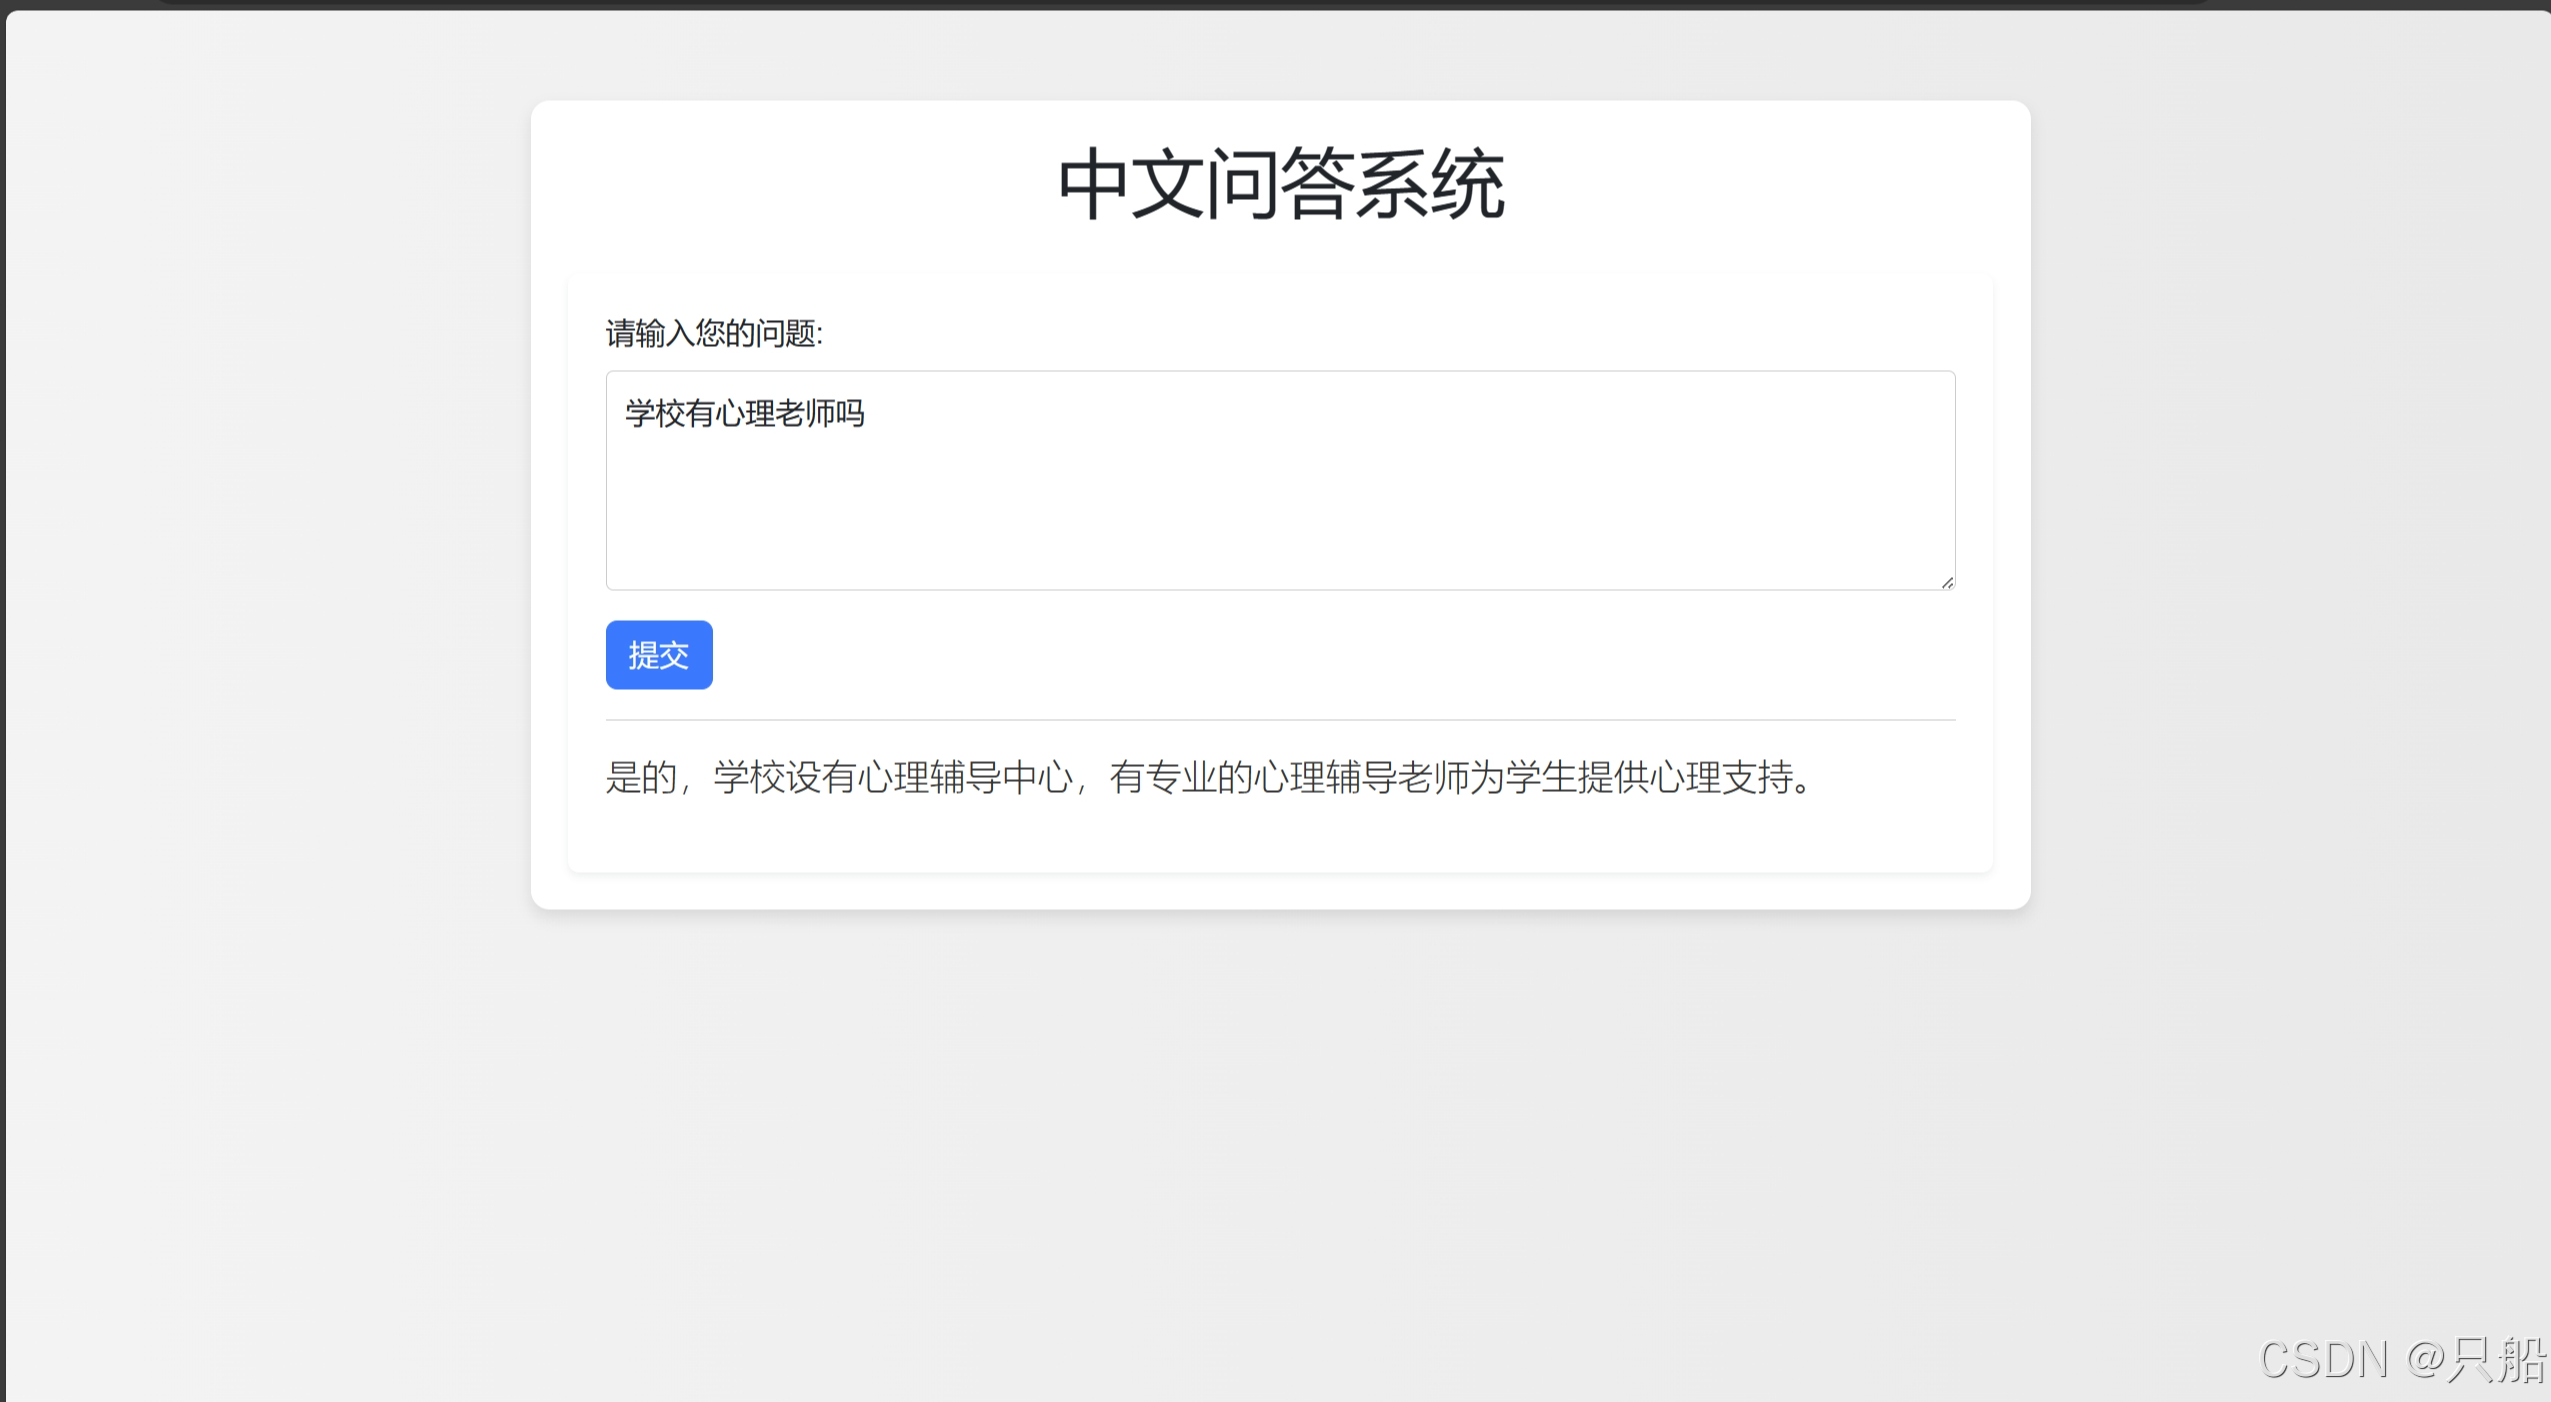Click the character 中 in the title
2551x1402 pixels.
1093,185
